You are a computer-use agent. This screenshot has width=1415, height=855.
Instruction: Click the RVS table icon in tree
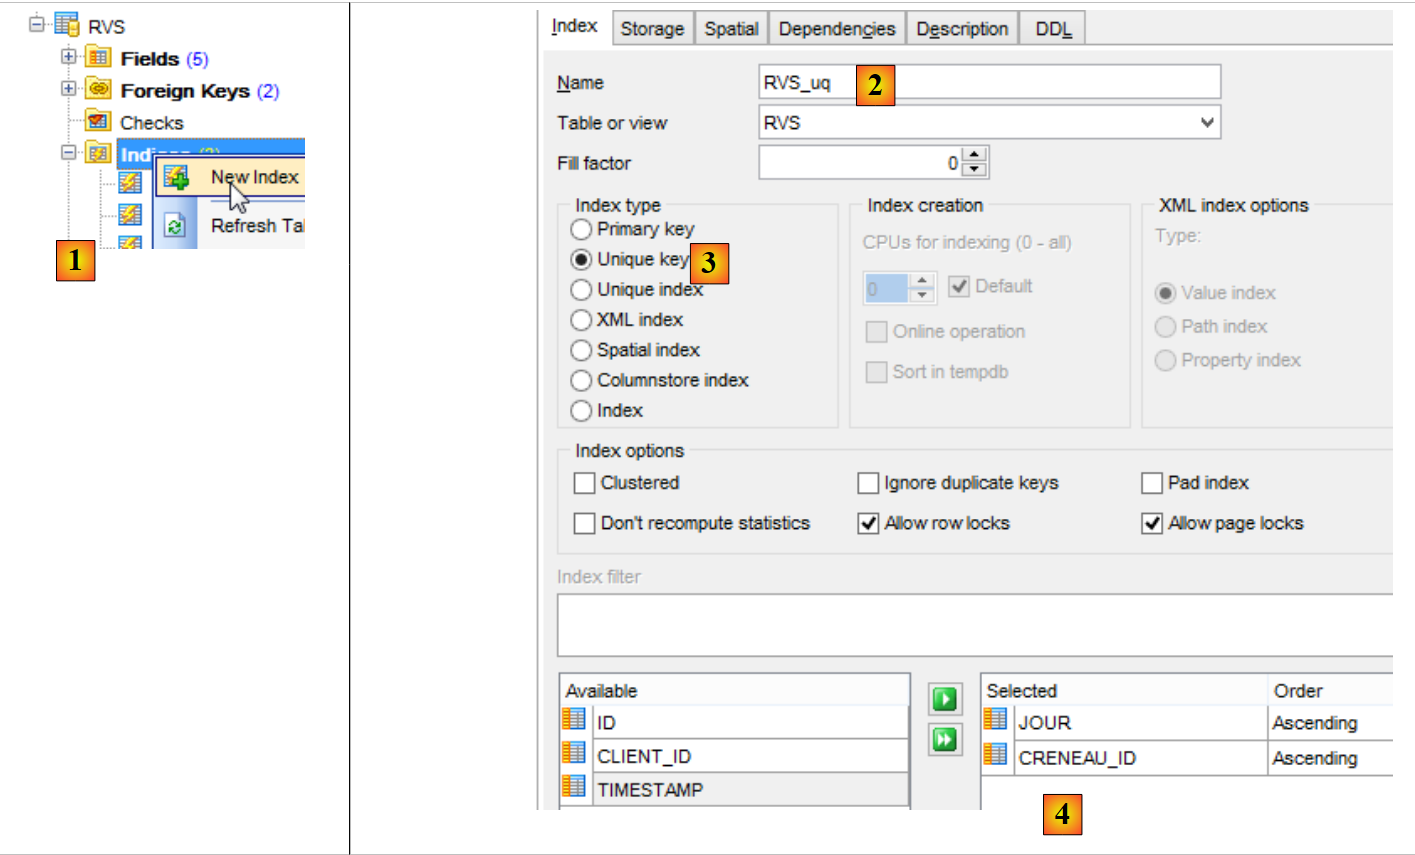click(x=67, y=24)
